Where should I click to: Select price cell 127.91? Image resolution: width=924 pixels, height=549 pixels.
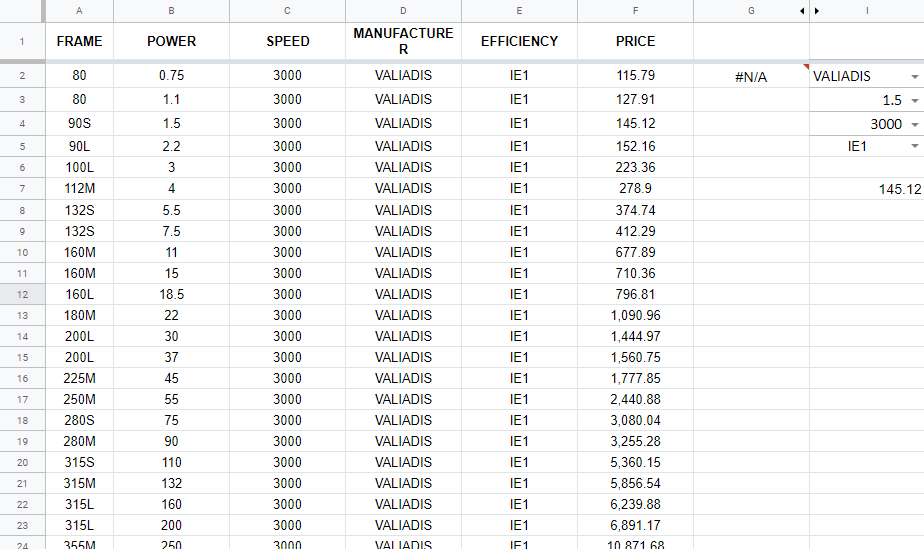tap(635, 100)
